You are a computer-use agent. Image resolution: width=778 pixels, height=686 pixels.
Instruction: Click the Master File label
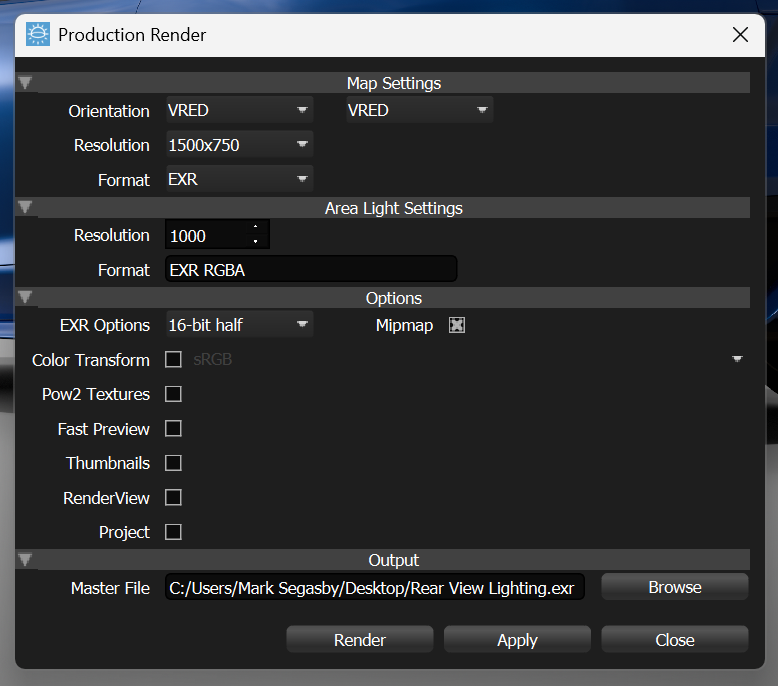click(110, 588)
